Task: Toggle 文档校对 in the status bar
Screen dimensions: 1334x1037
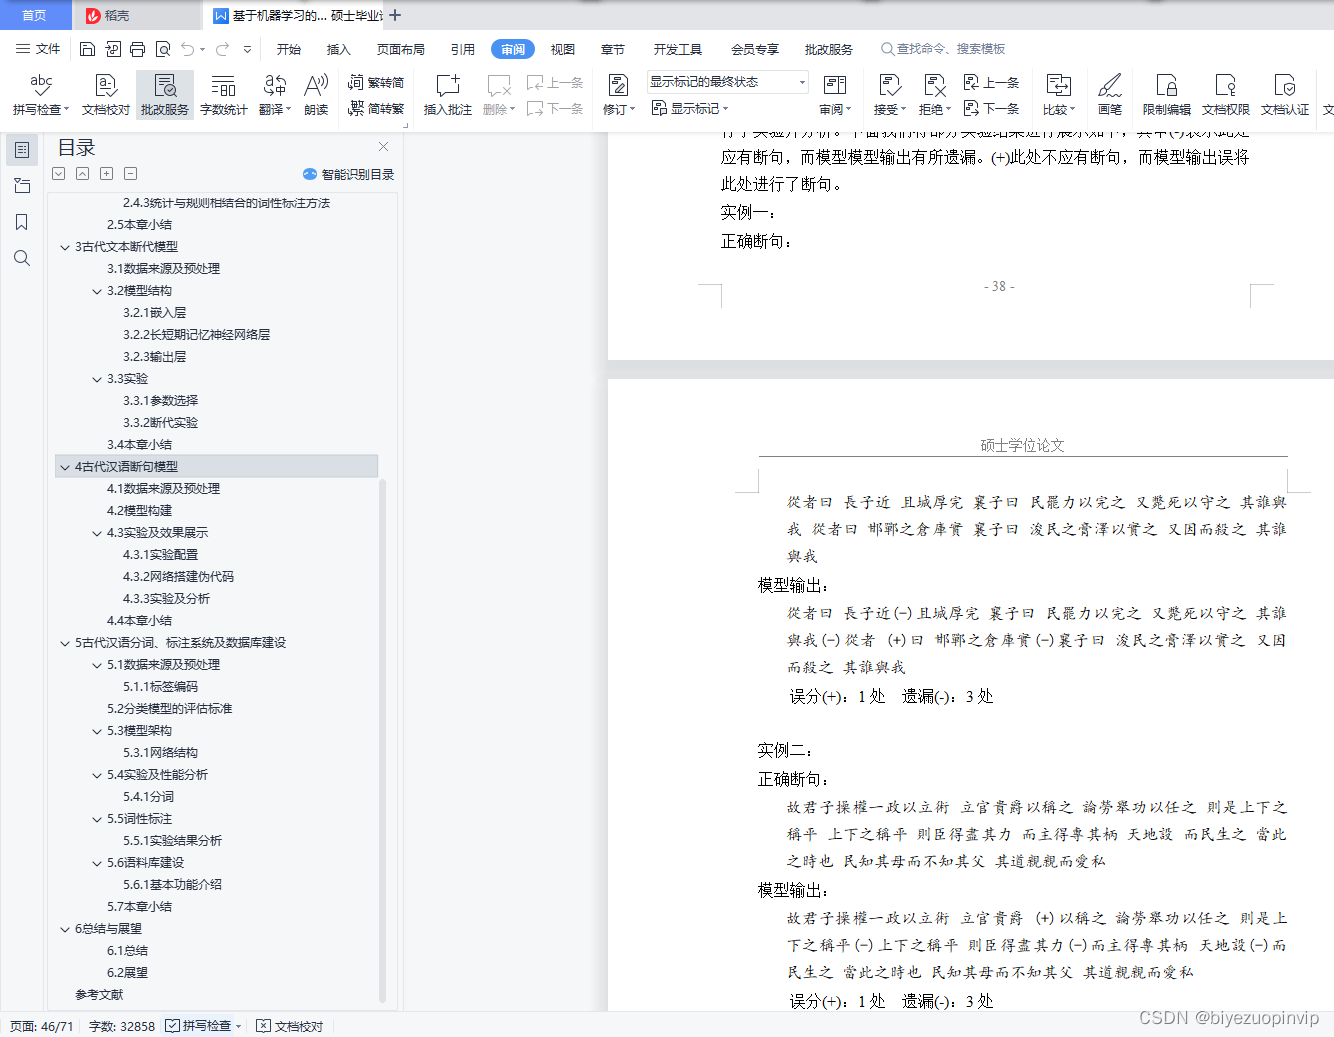Action: pyautogui.click(x=290, y=1026)
